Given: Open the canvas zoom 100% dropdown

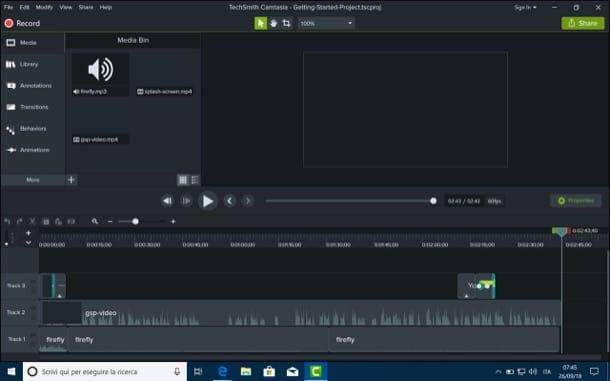Looking at the screenshot, I should tap(326, 23).
